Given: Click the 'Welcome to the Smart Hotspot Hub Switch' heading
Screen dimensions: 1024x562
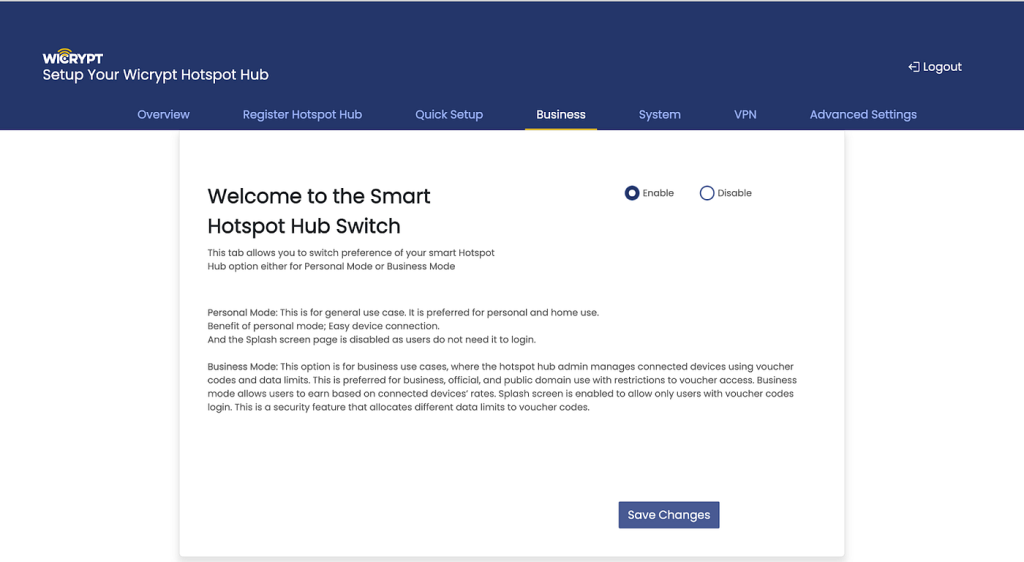Looking at the screenshot, I should click(319, 211).
